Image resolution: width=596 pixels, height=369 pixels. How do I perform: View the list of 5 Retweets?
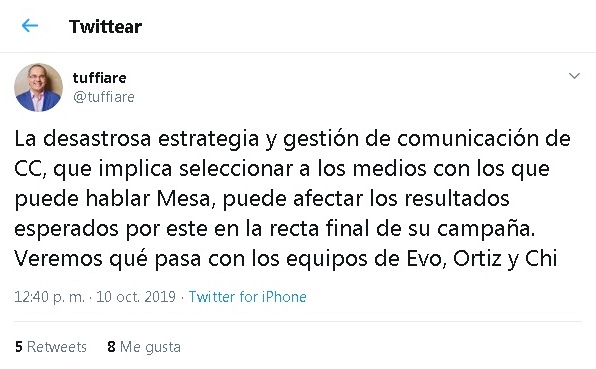51,347
